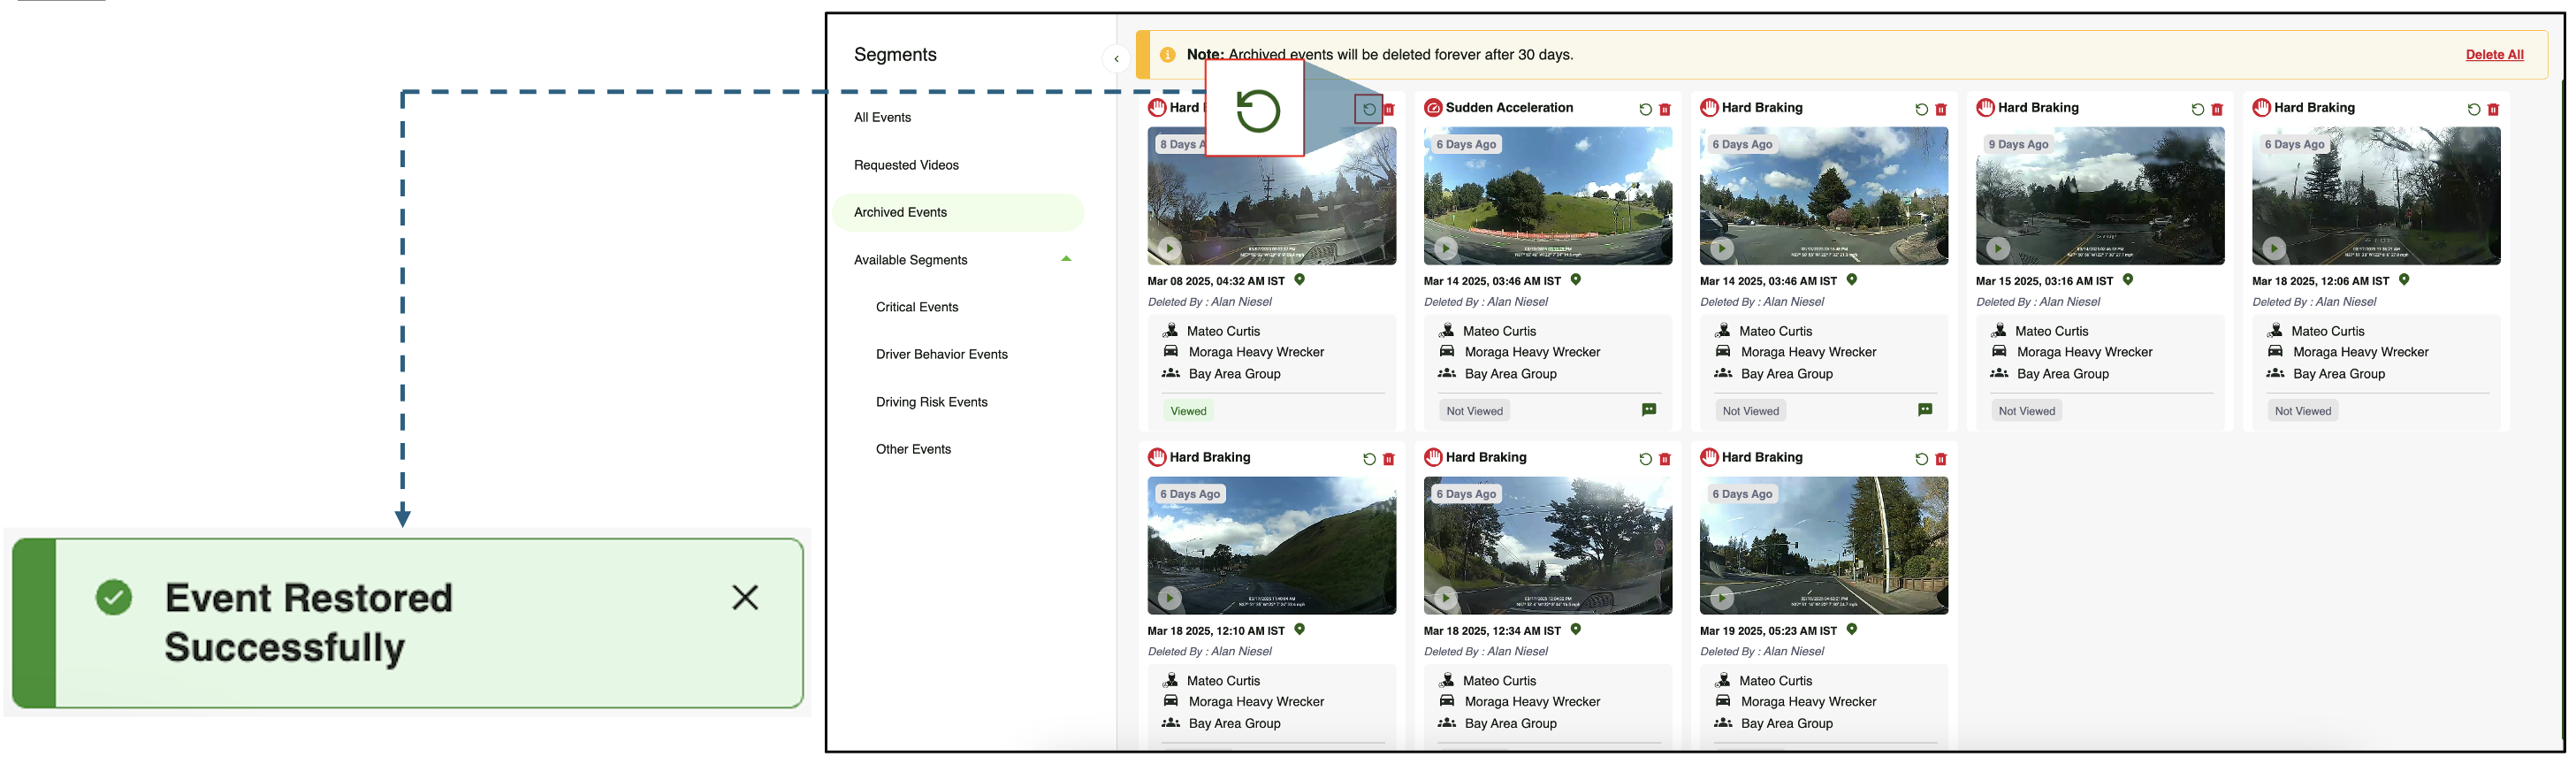Image resolution: width=2576 pixels, height=764 pixels.
Task: Select Archived Events segment
Action: (958, 212)
